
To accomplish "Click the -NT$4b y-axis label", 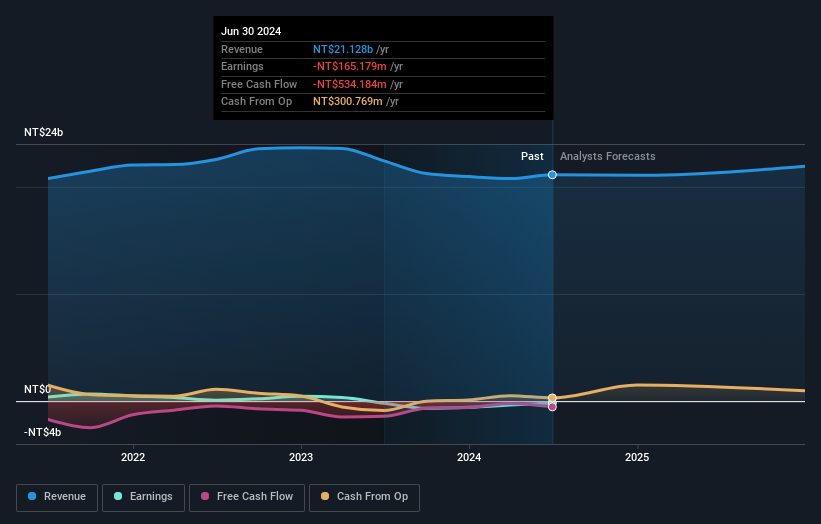I will click(42, 432).
